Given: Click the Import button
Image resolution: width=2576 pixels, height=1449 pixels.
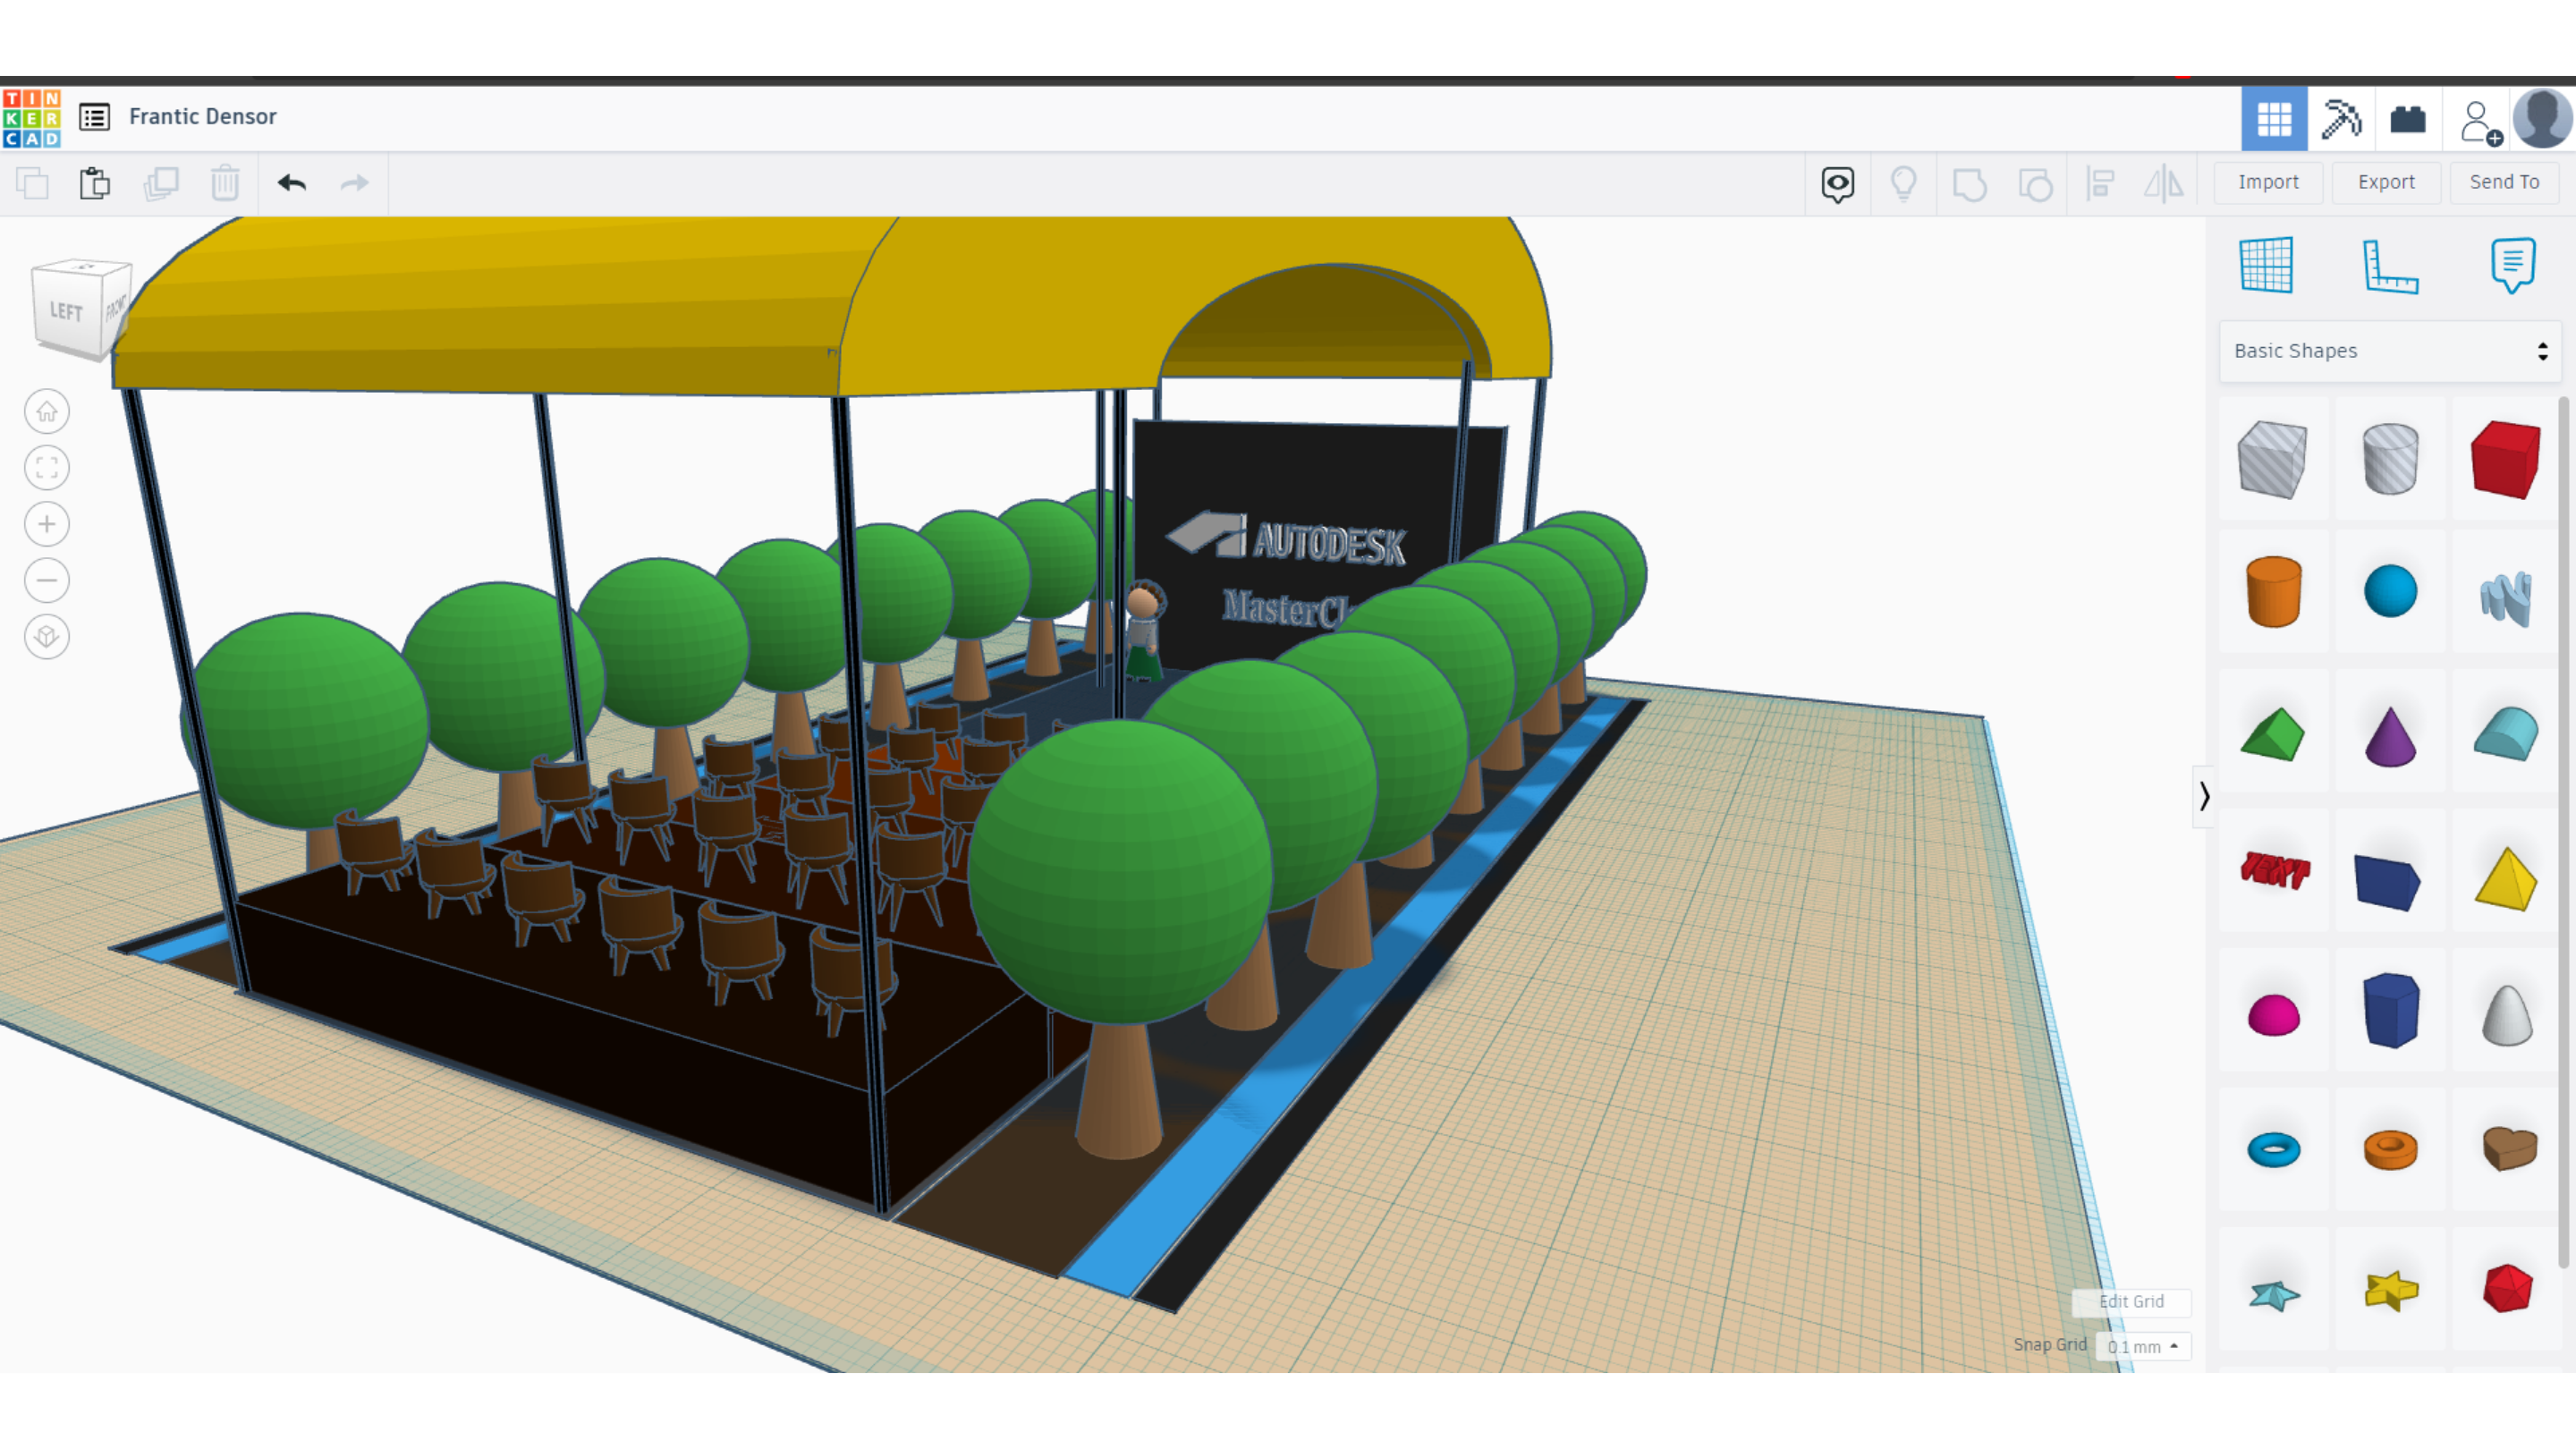Looking at the screenshot, I should click(x=2267, y=182).
